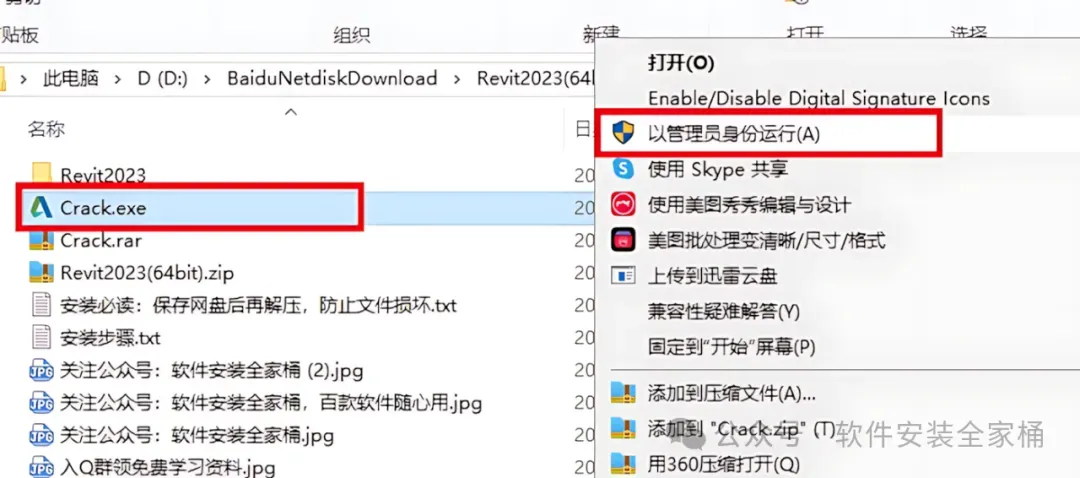Viewport: 1080px width, 478px height.
Task: Select 安装必读：保存网盘后再解压，防止文件损坏.txt
Action: [x=259, y=306]
